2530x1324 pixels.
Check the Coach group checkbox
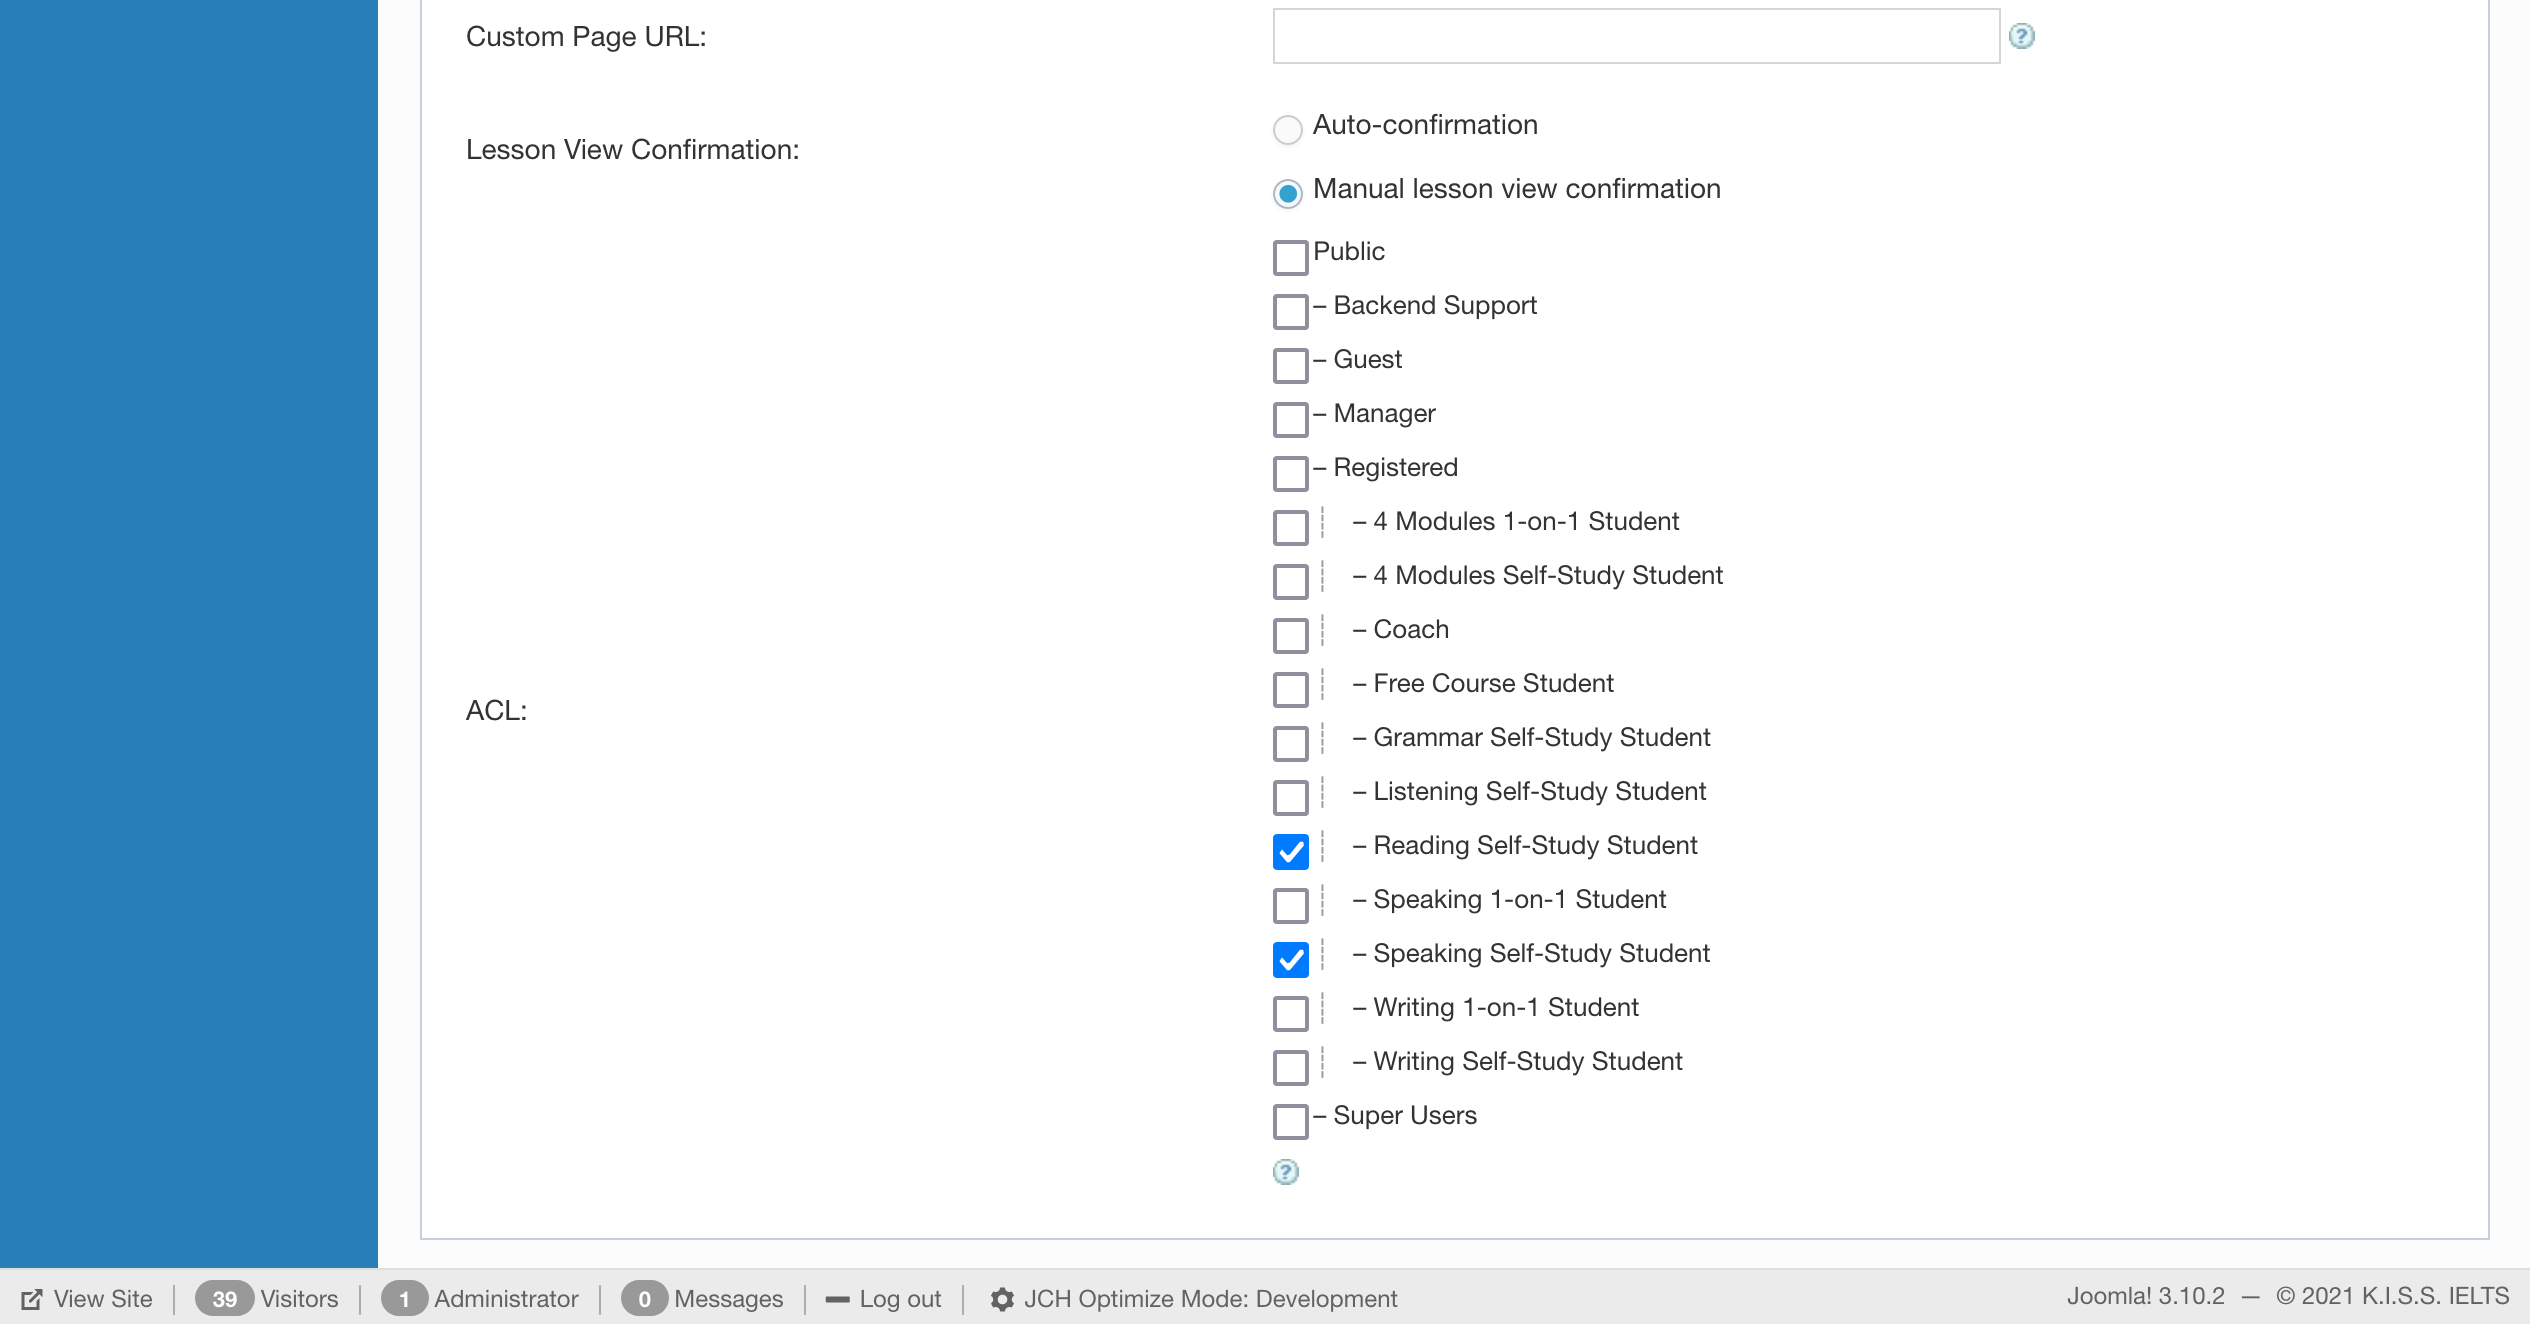coord(1290,635)
